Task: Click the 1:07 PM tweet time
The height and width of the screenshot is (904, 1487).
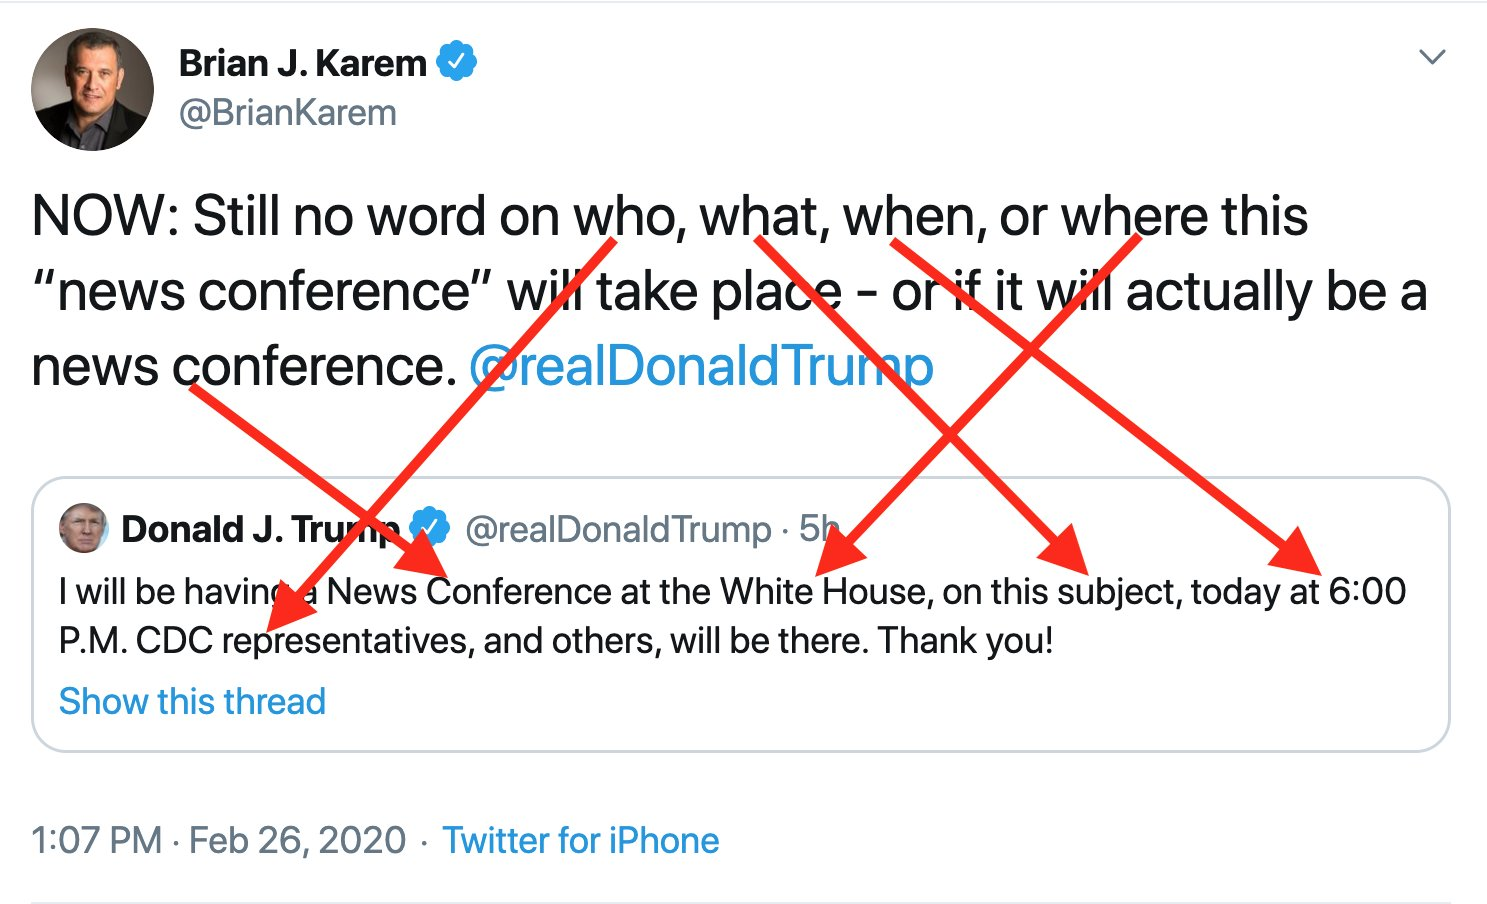Action: point(96,840)
